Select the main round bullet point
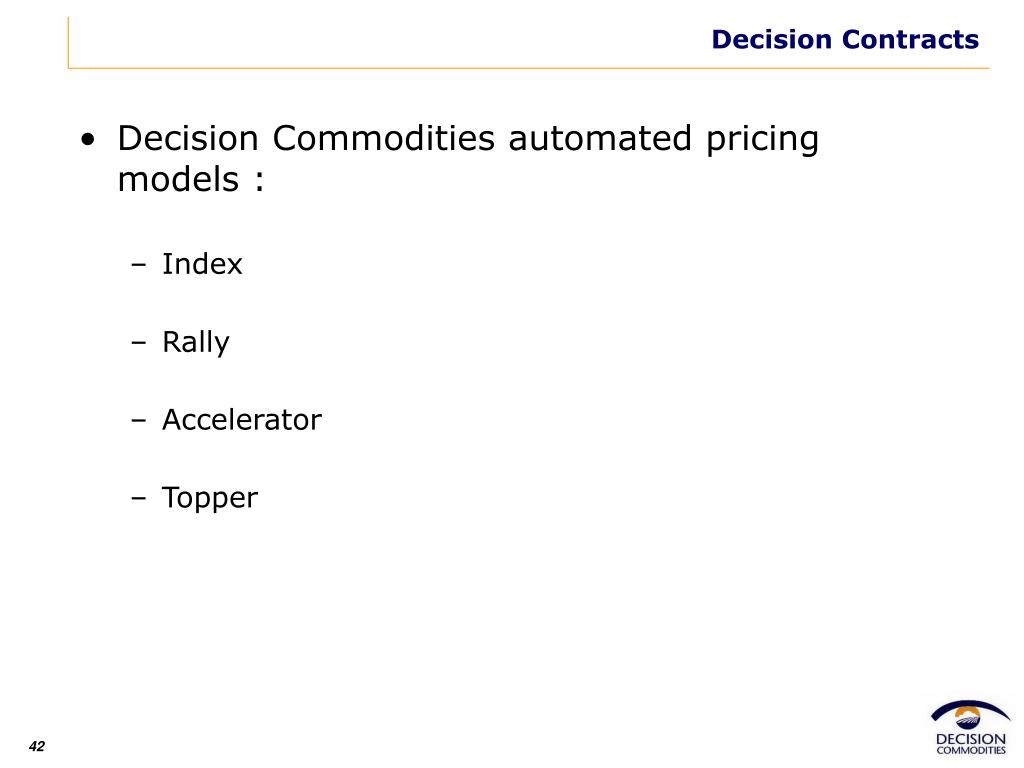Image resolution: width=1024 pixels, height=768 pixels. [88, 140]
